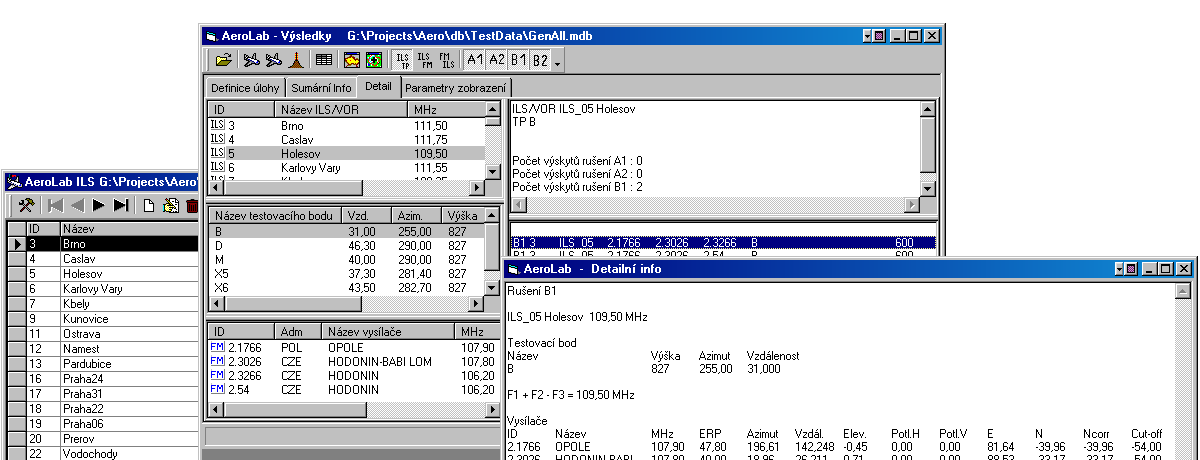The image size is (1200, 460).
Task: Click the green coverage map icon
Action: [373, 60]
